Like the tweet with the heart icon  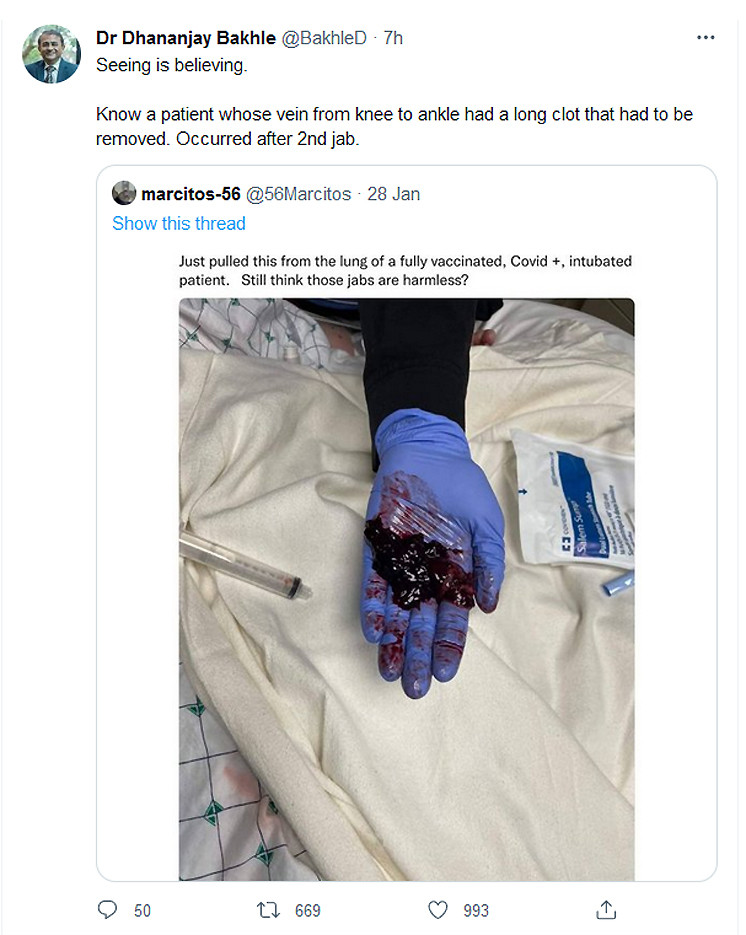(438, 909)
